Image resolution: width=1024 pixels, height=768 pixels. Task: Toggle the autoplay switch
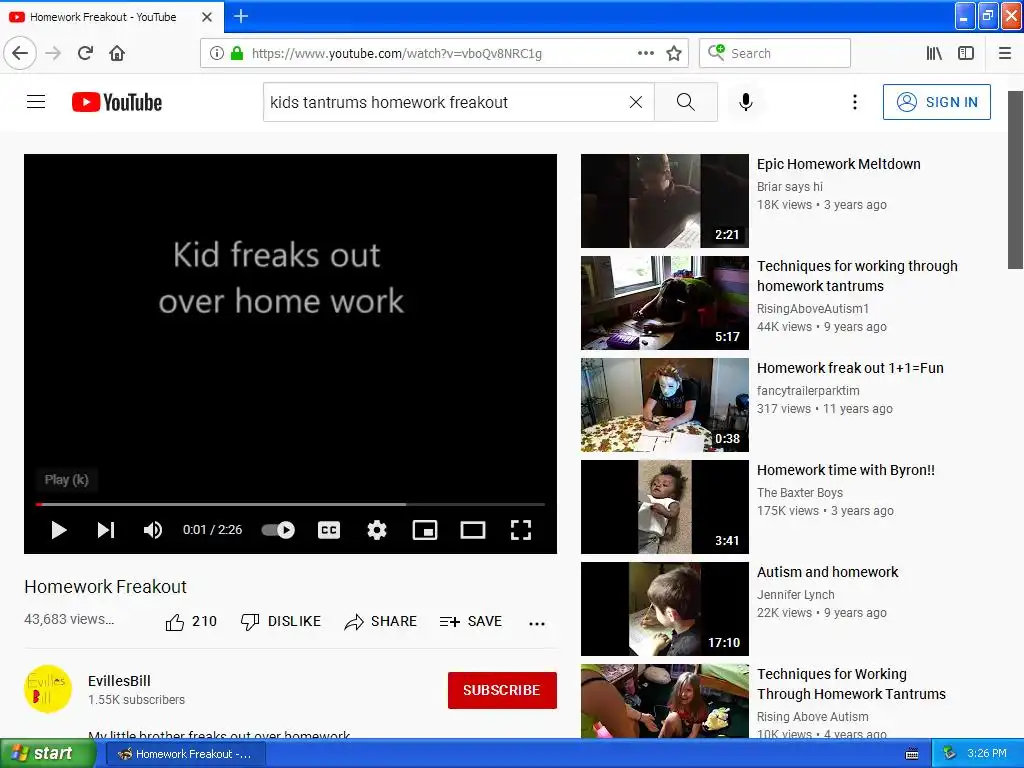278,530
